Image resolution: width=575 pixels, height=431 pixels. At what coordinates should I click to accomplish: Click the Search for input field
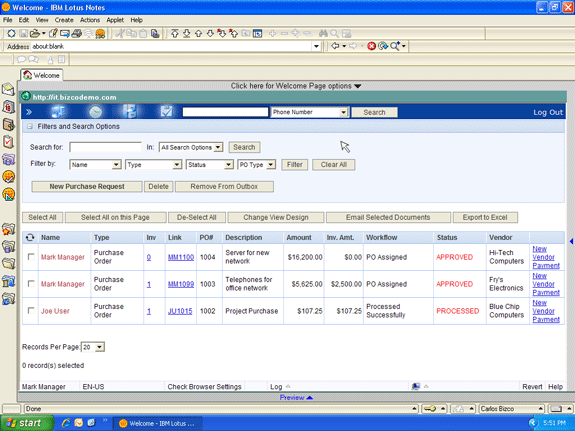click(x=105, y=147)
